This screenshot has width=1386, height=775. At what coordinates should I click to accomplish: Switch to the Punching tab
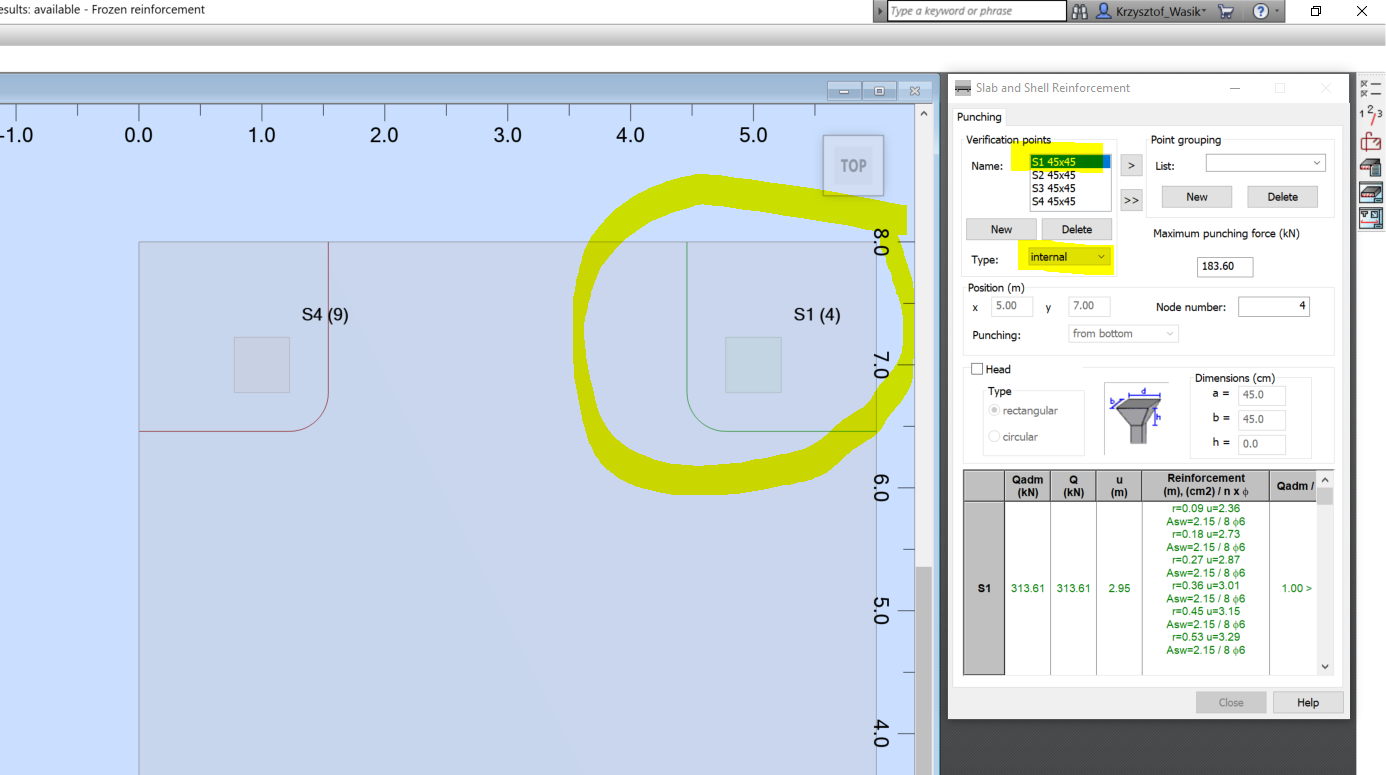click(979, 117)
